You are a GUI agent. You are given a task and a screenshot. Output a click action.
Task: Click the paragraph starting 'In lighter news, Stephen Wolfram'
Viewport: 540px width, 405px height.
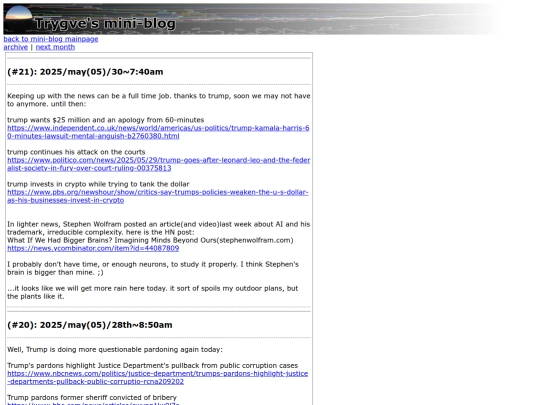point(158,228)
